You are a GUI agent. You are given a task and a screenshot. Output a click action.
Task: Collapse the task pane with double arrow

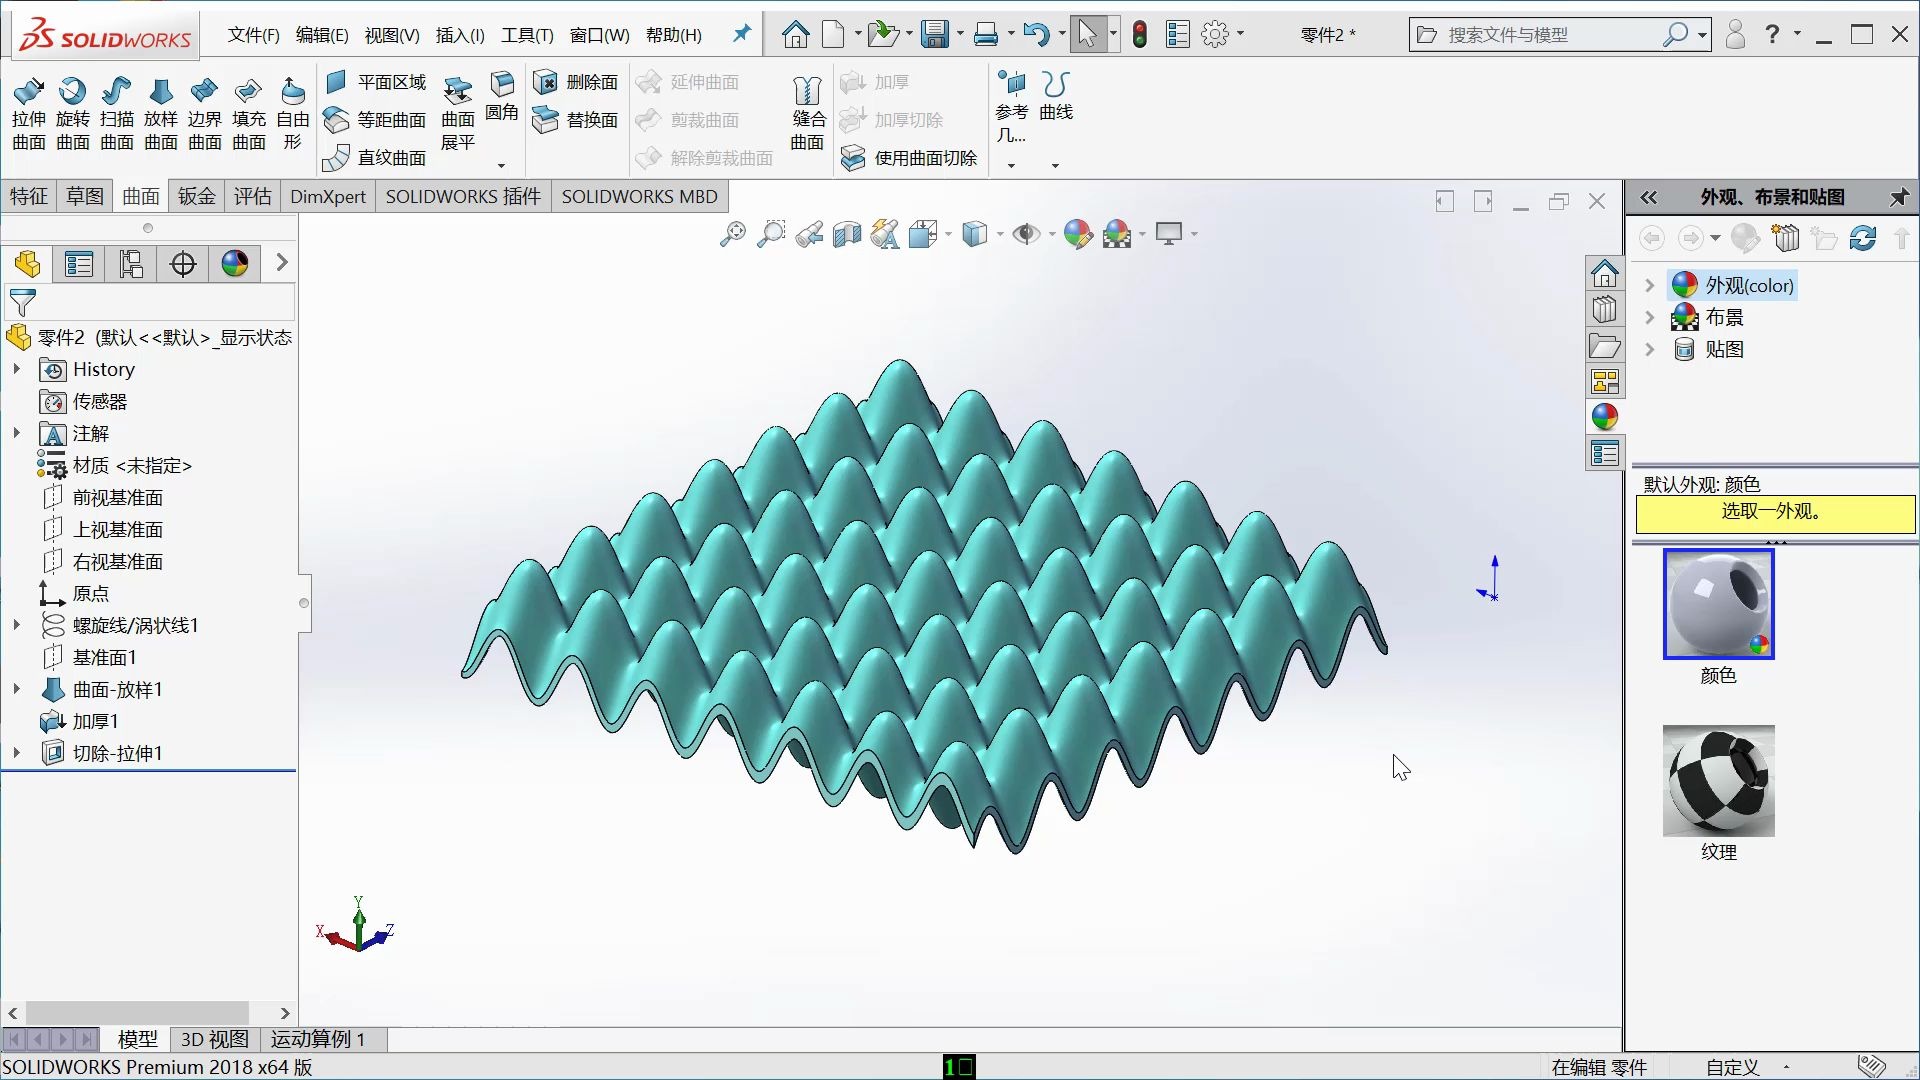(x=1648, y=198)
